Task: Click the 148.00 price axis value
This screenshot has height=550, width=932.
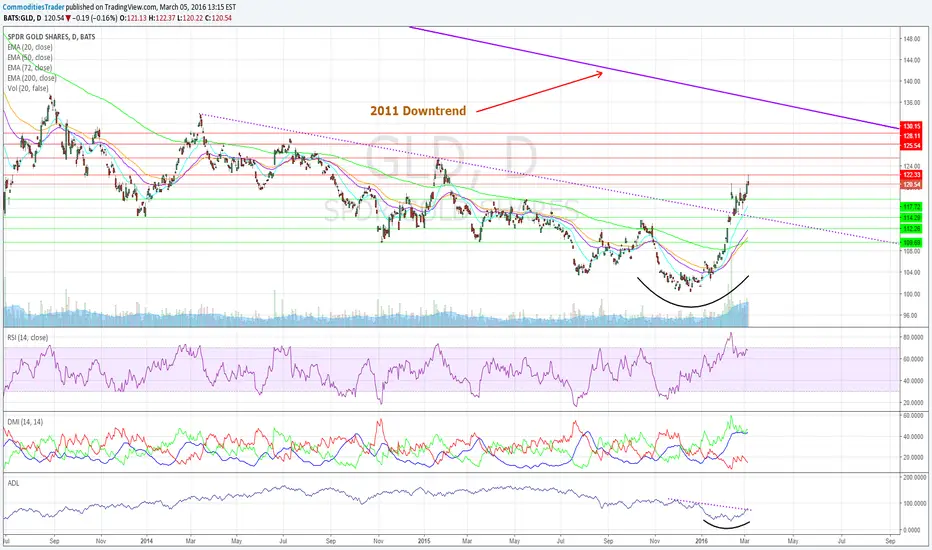Action: click(x=912, y=39)
